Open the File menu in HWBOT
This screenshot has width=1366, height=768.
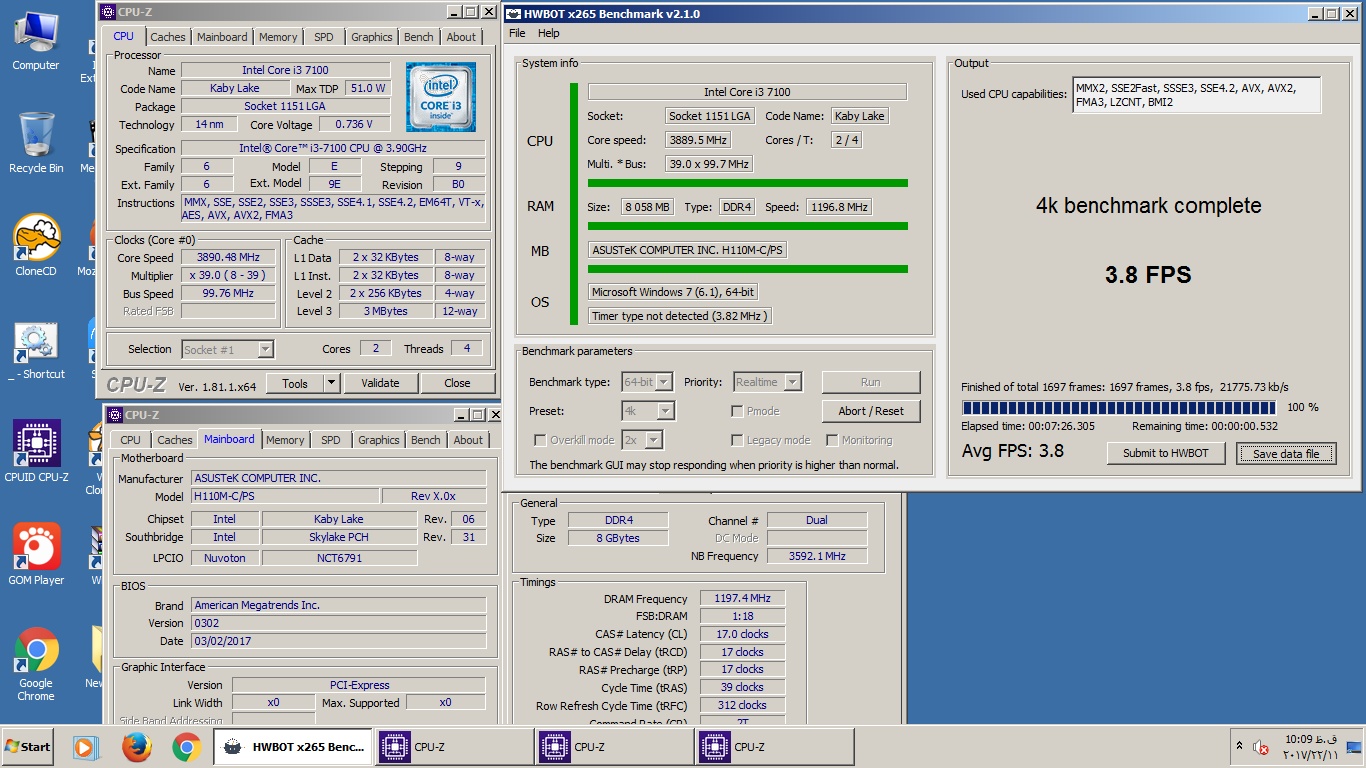tap(517, 33)
